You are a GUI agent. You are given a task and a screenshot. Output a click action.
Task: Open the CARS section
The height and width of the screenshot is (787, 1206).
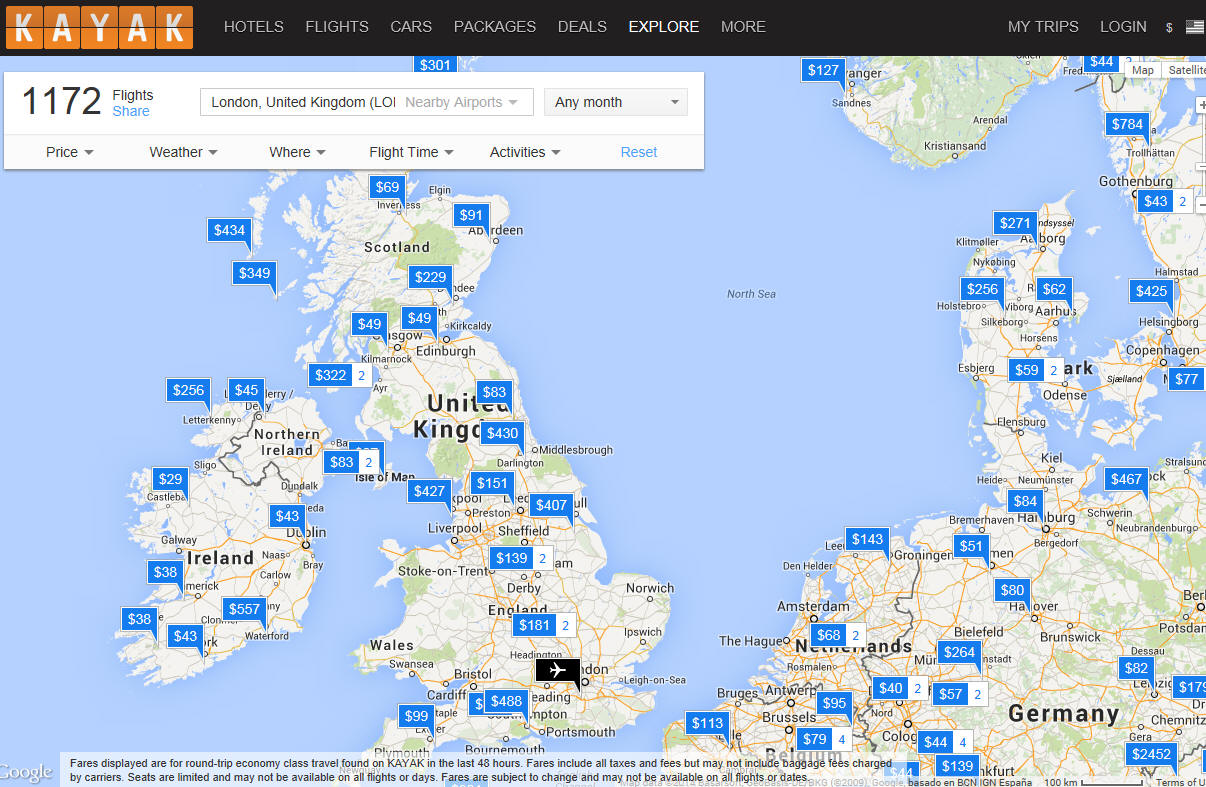click(411, 27)
